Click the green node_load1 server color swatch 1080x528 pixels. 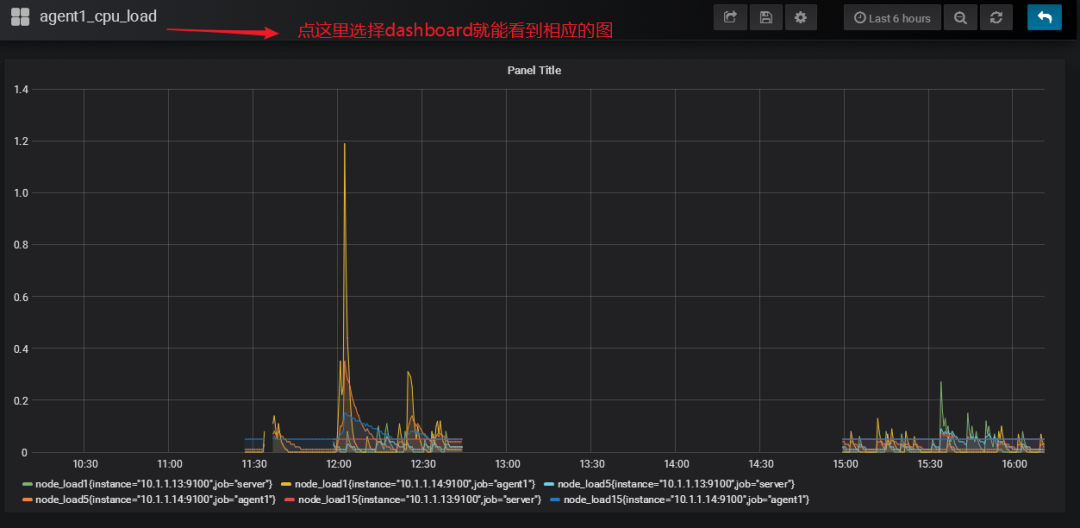tap(28, 485)
